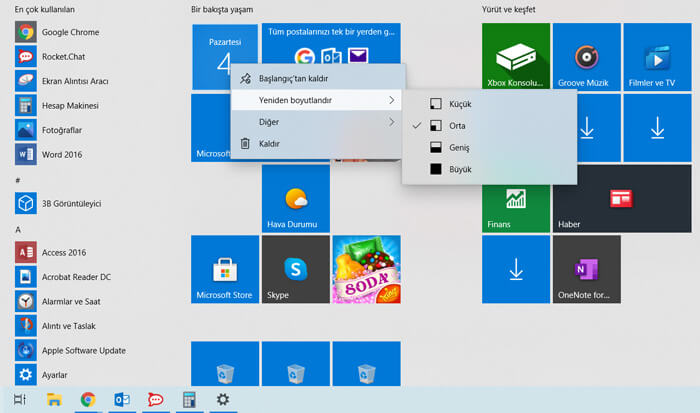Open the Hava Durumu weather tile

point(296,199)
